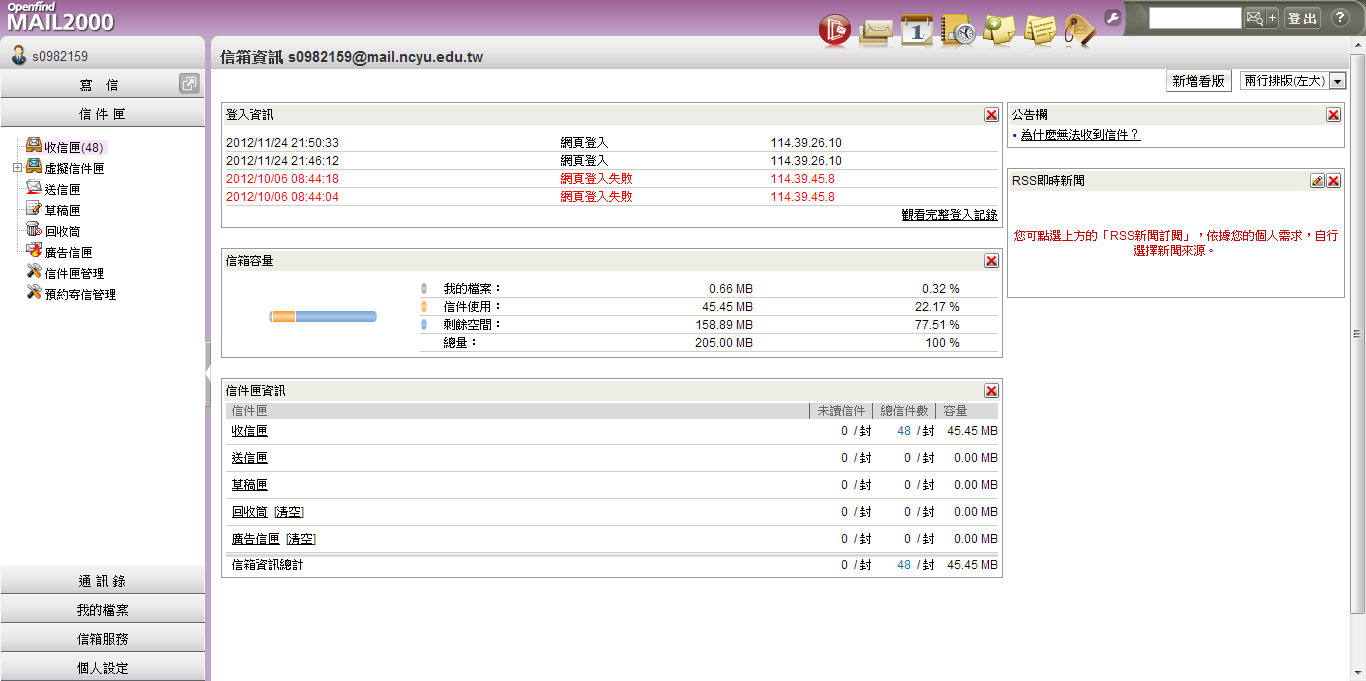Open the 我的檔案 sidebar section
The width and height of the screenshot is (1366, 681).
click(102, 610)
